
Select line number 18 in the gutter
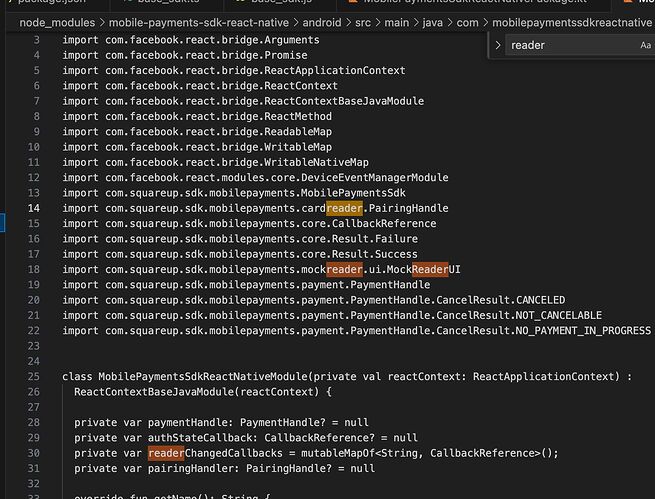pyautogui.click(x=34, y=269)
